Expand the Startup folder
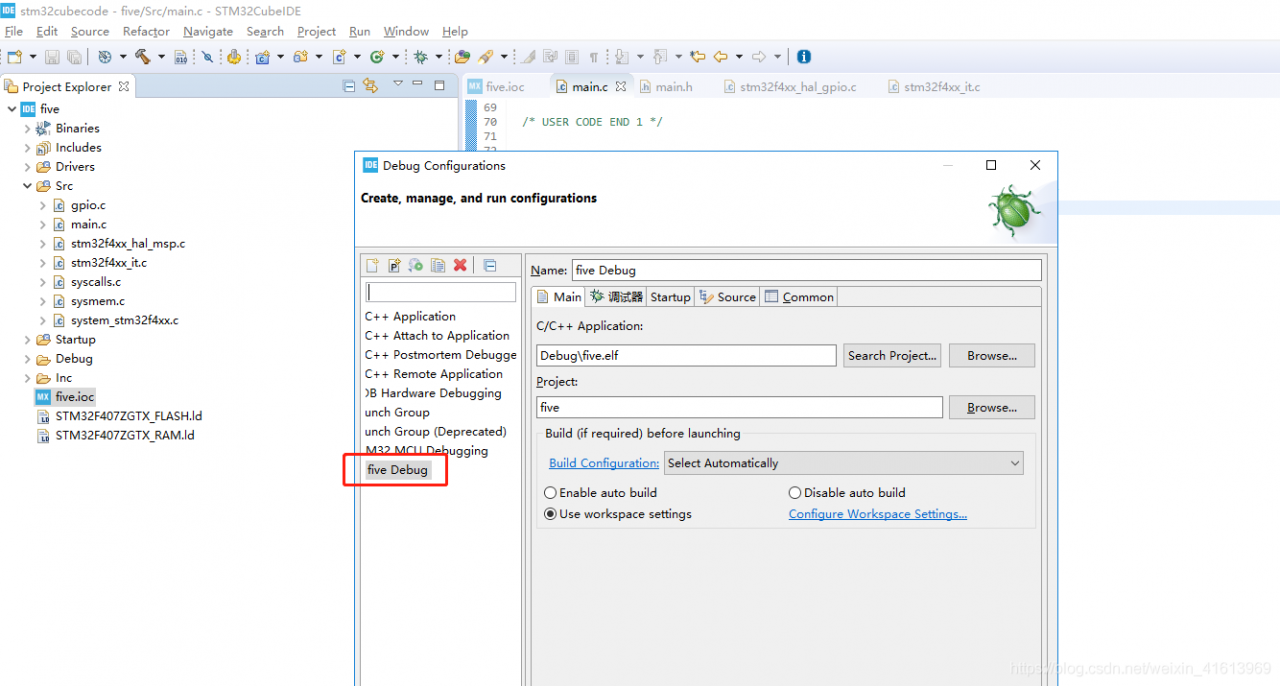The image size is (1280, 686). tap(27, 339)
